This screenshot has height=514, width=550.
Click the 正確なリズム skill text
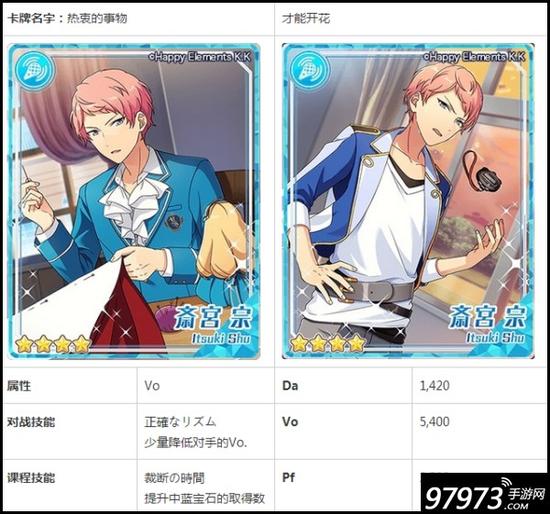(x=180, y=422)
